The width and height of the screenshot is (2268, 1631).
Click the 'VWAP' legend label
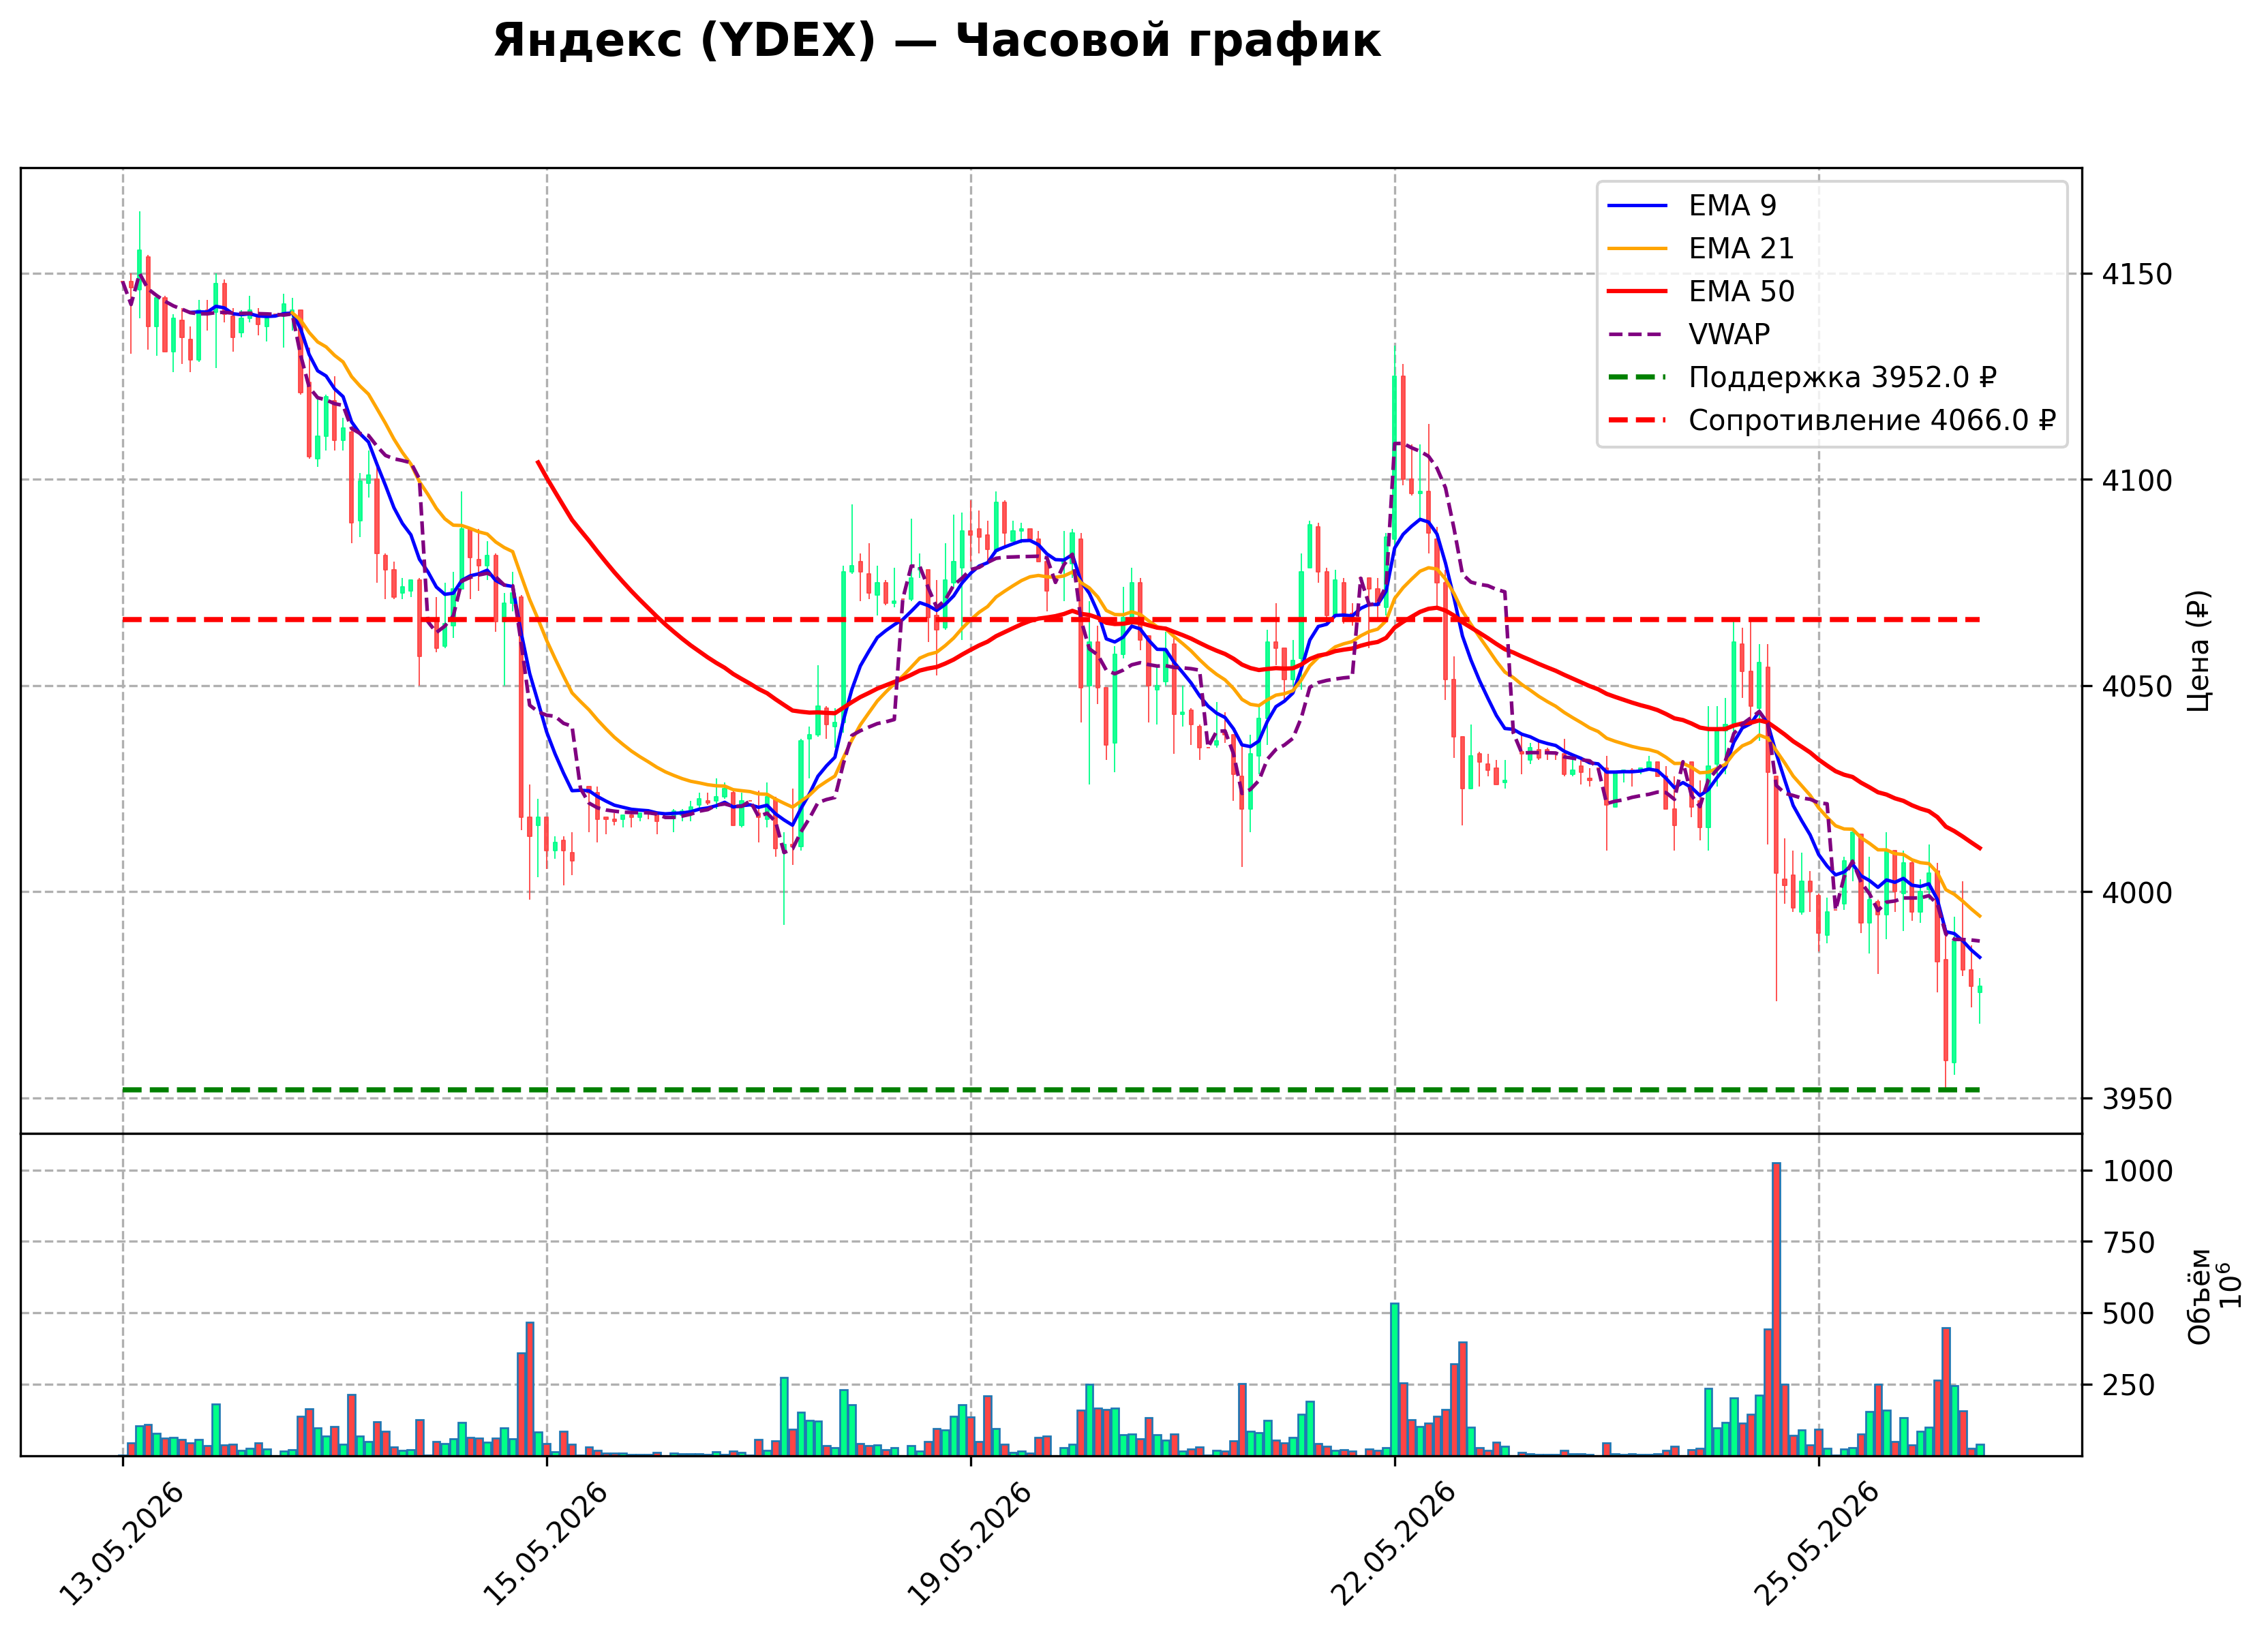(1729, 335)
